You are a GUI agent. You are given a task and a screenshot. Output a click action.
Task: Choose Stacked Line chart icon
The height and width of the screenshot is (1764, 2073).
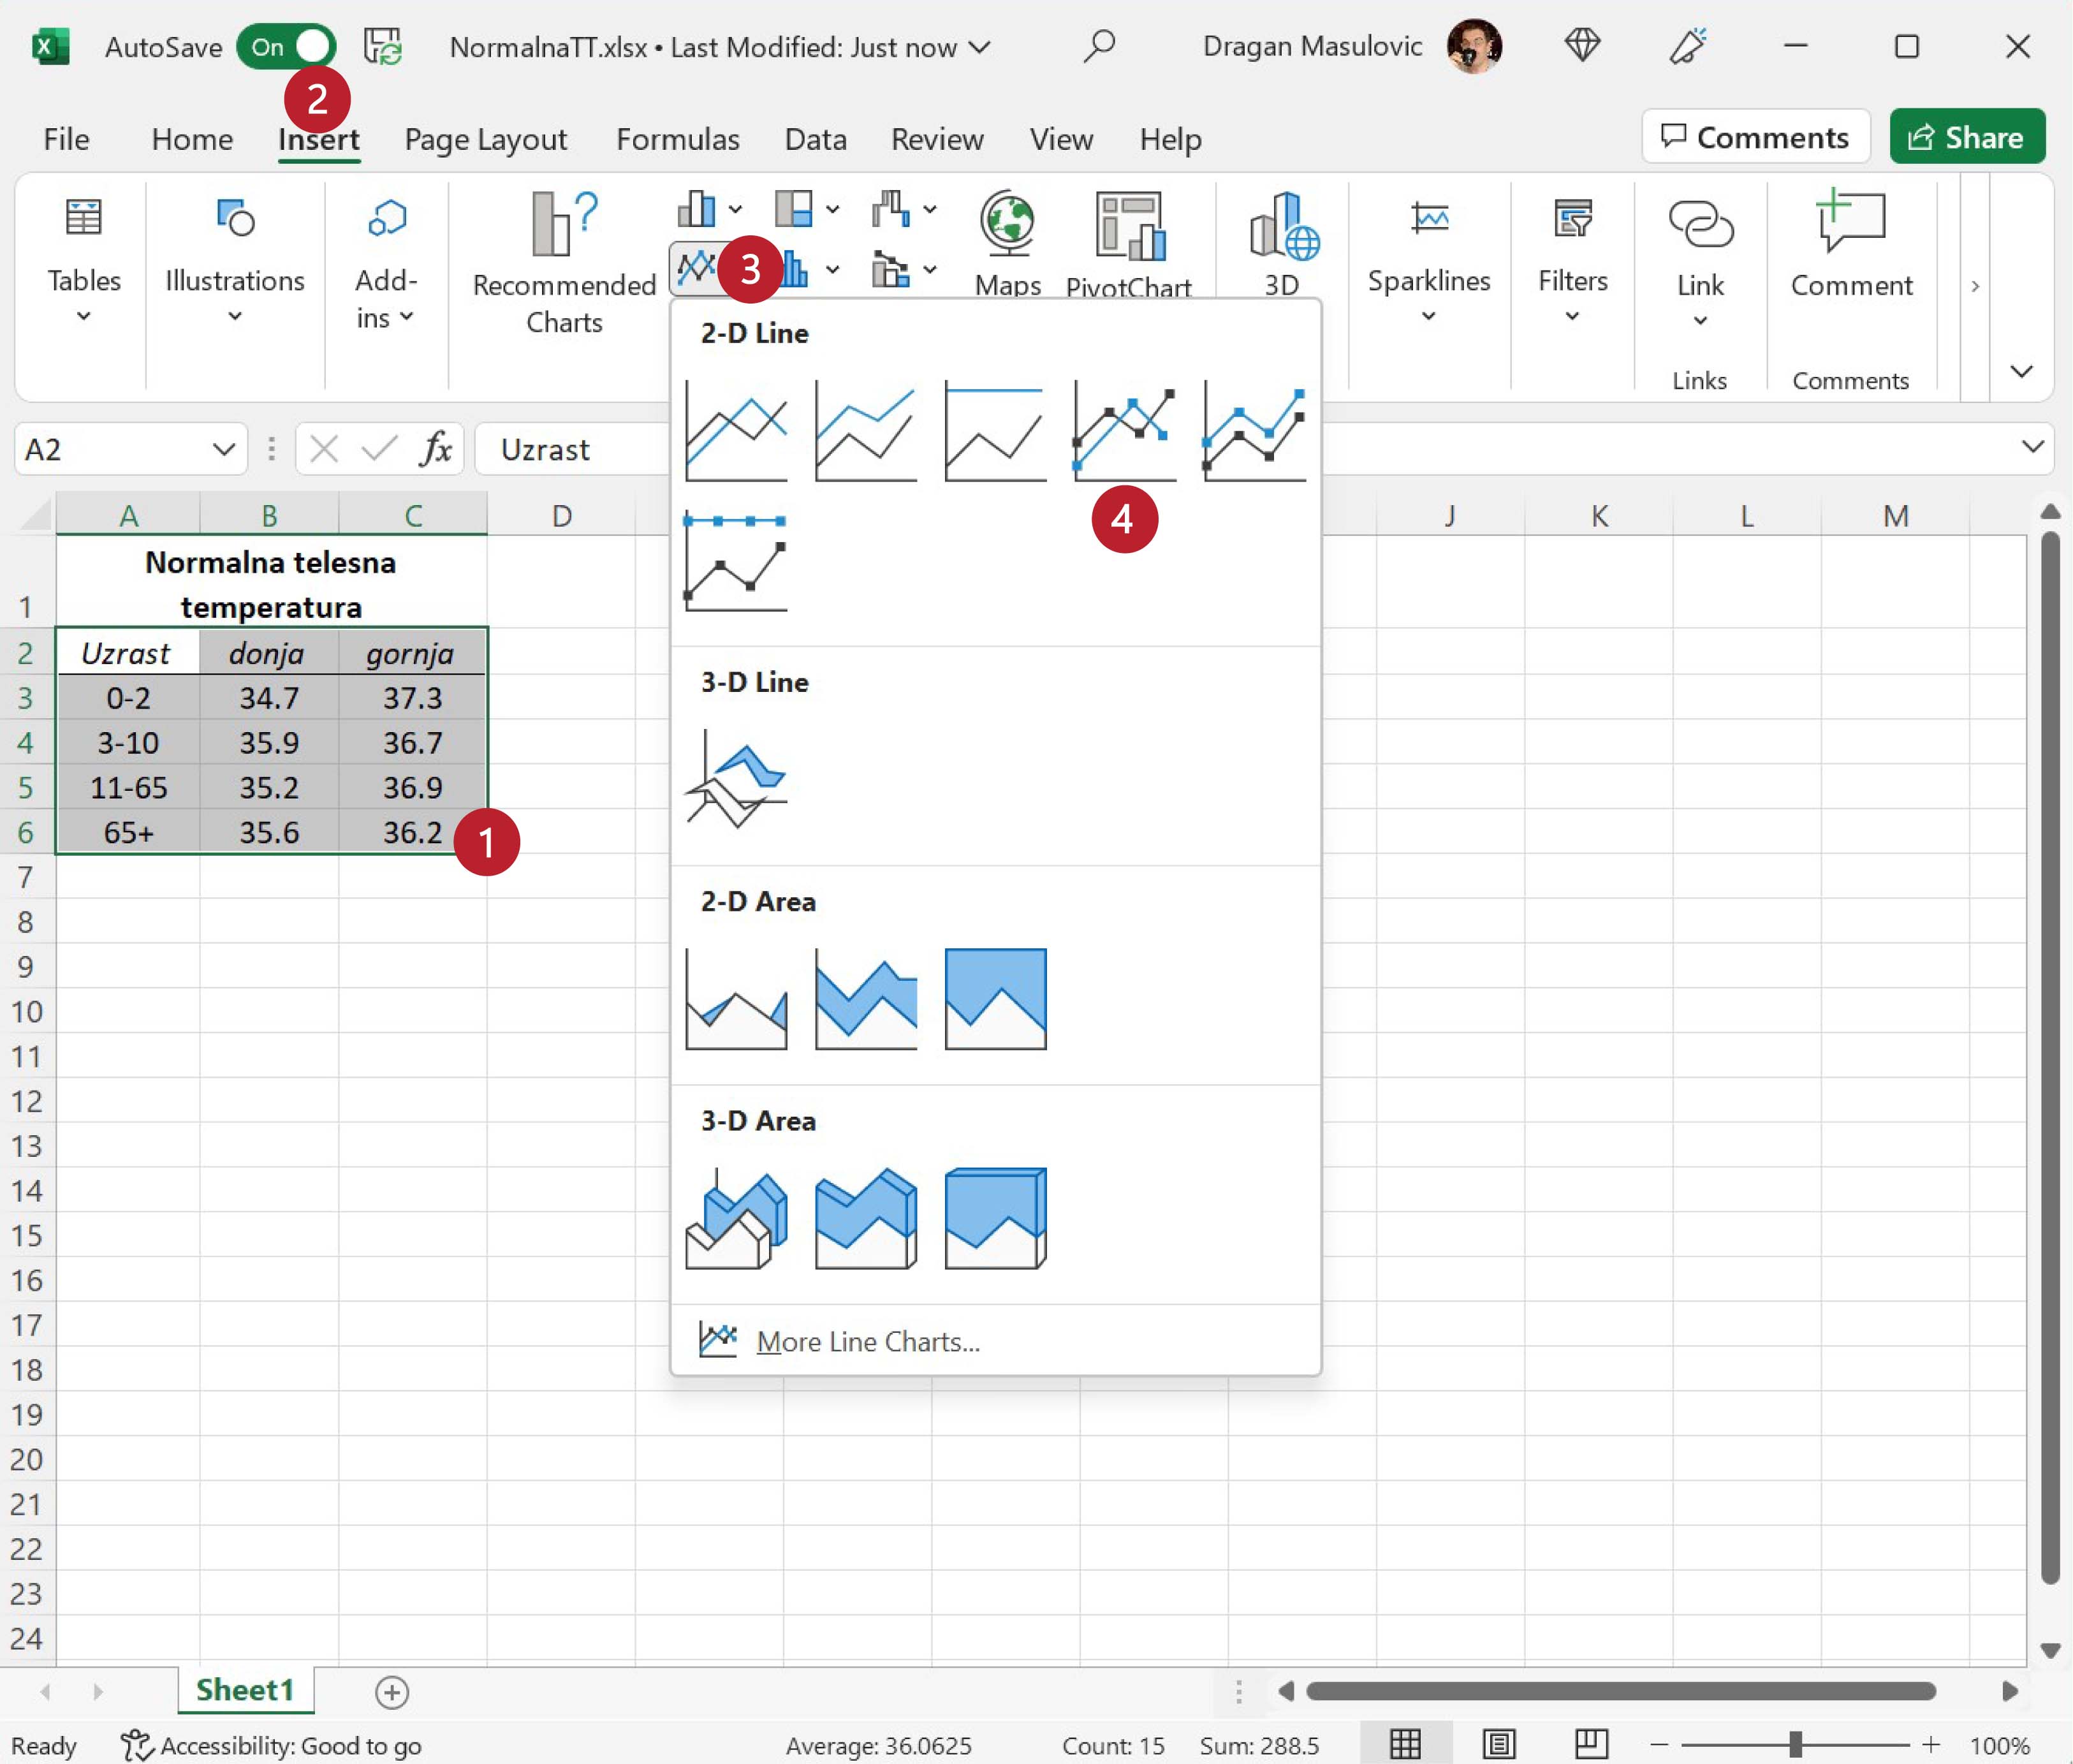pyautogui.click(x=865, y=431)
